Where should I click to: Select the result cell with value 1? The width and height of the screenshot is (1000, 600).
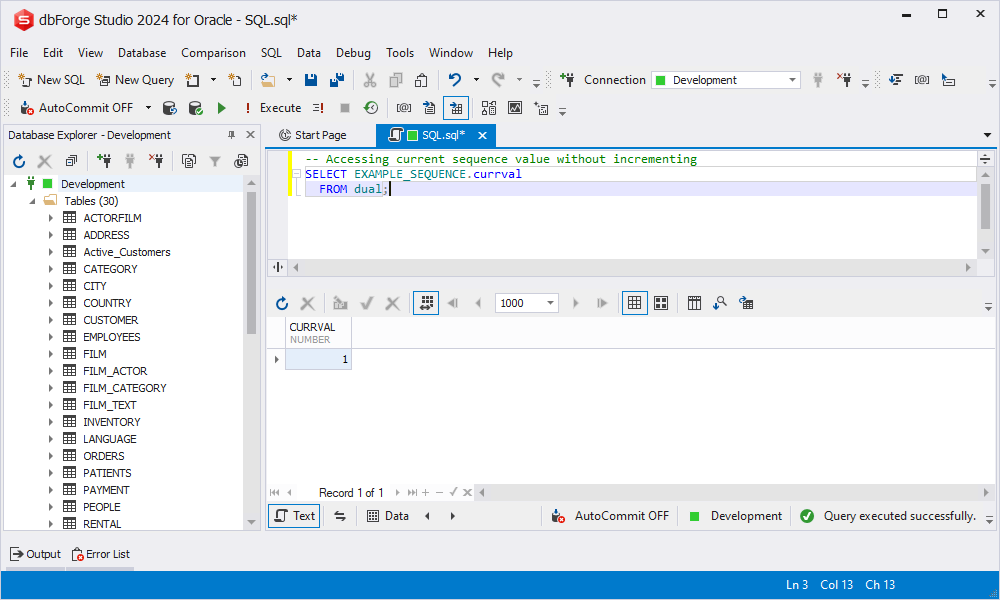[x=318, y=360]
